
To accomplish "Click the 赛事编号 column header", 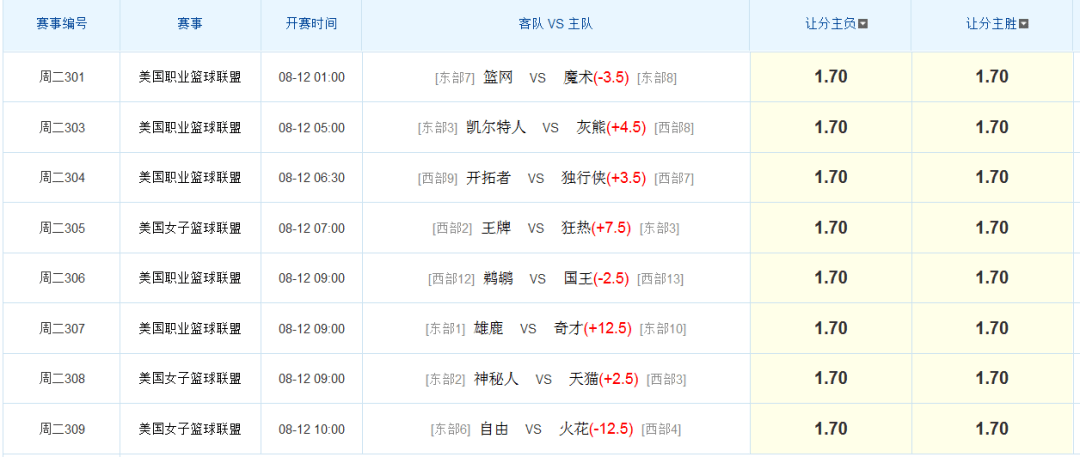I will click(62, 23).
